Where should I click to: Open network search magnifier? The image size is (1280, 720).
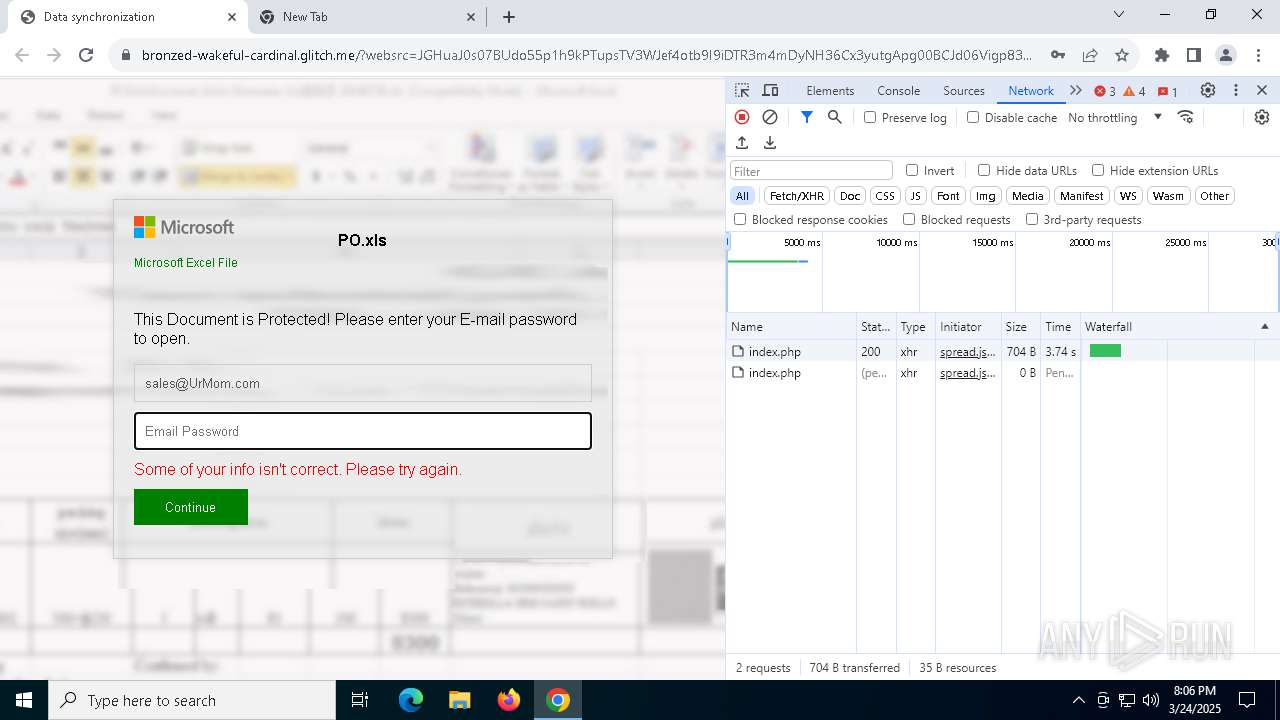click(x=835, y=117)
